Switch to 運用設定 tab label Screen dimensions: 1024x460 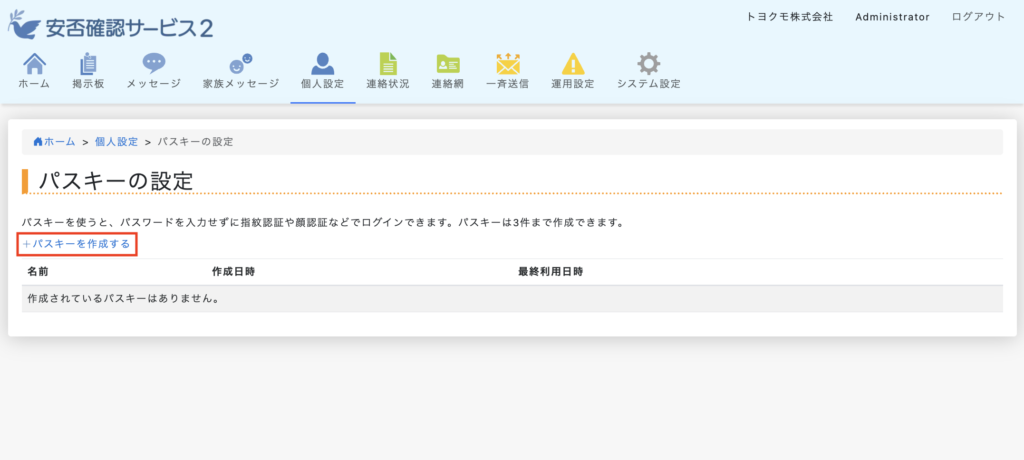[x=573, y=84]
